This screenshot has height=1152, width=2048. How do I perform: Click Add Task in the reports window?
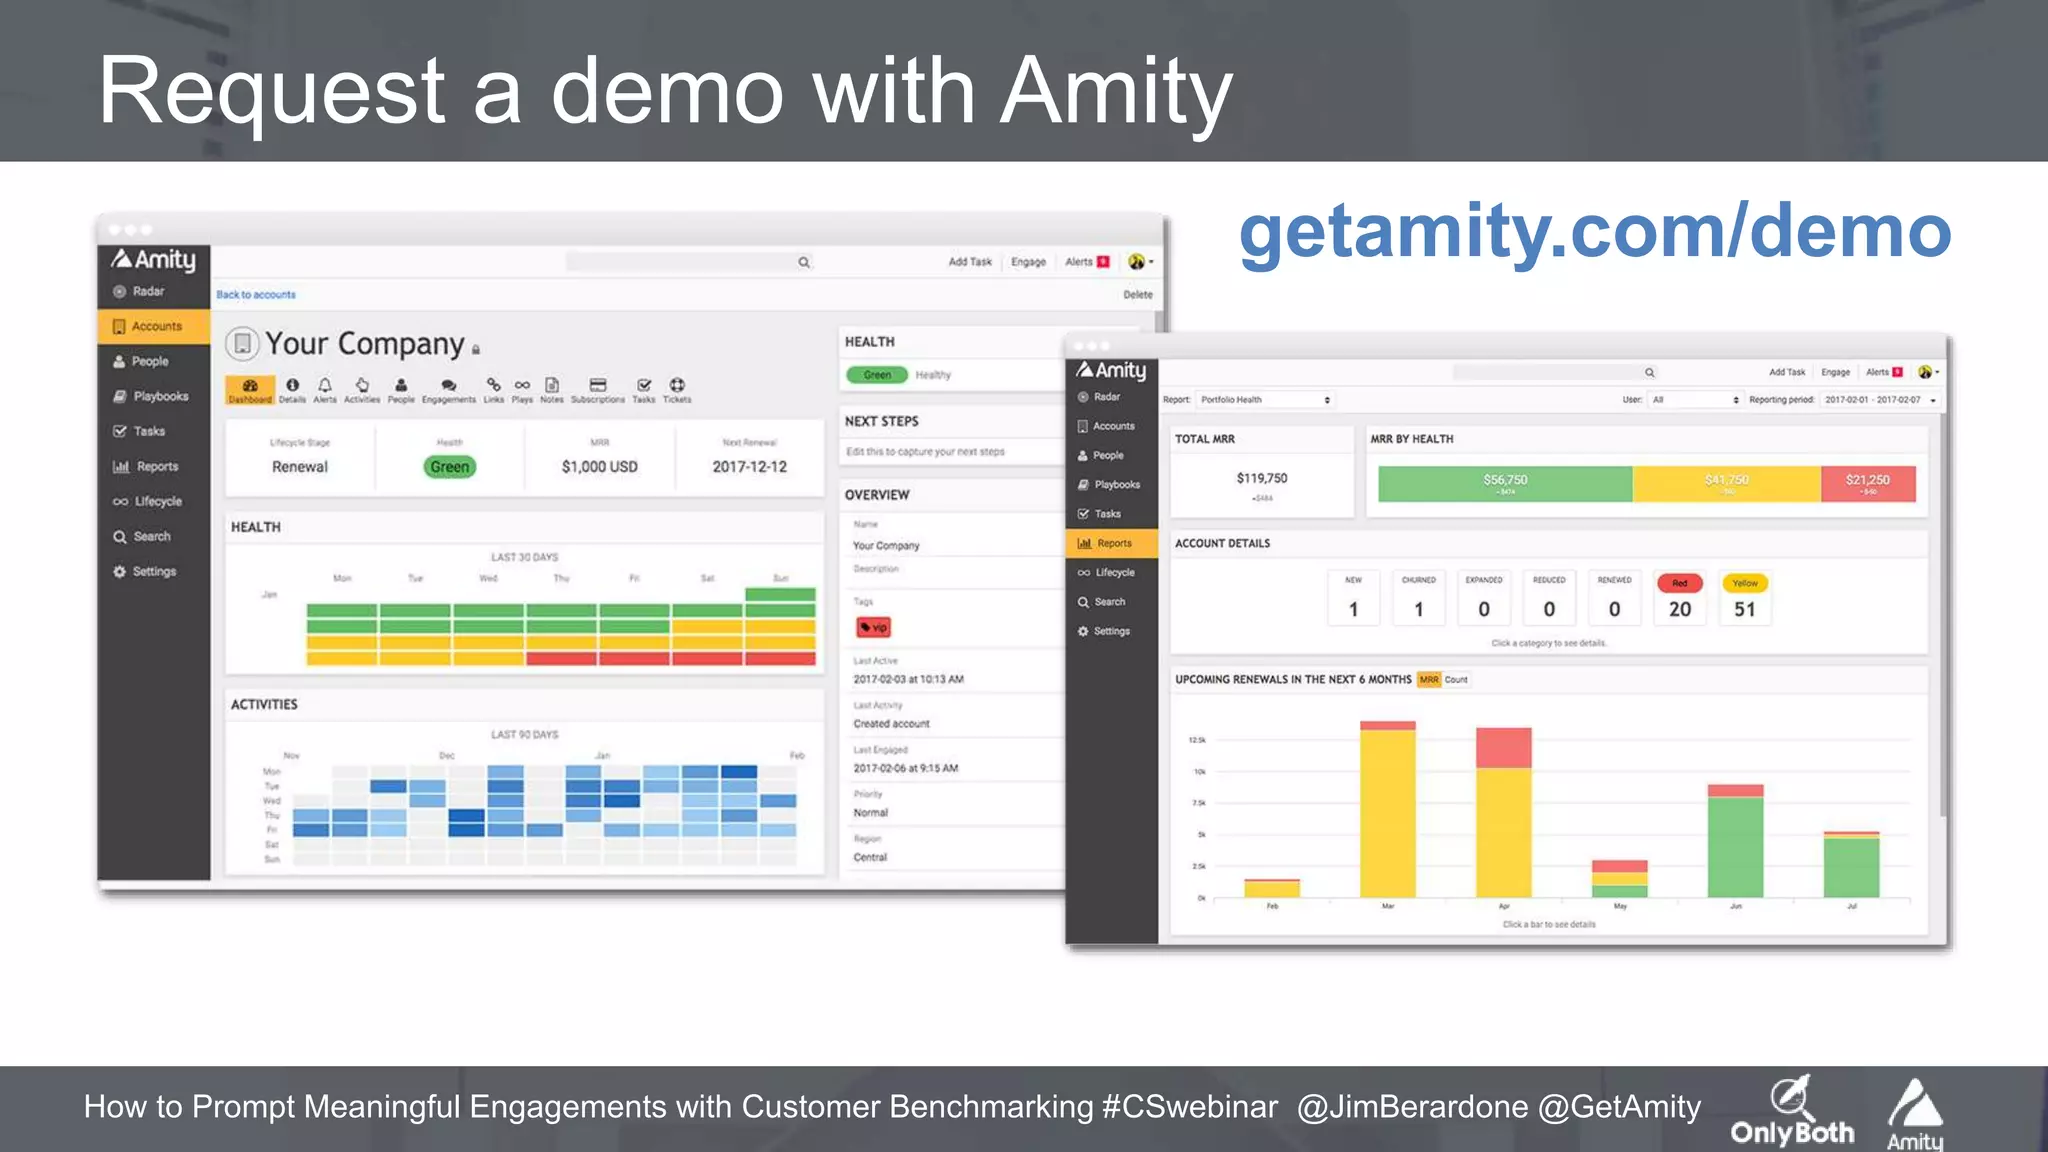coord(1787,372)
